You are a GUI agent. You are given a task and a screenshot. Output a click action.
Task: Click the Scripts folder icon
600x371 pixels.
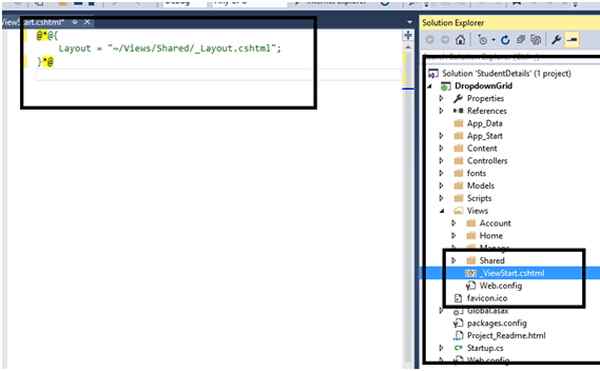(x=458, y=198)
